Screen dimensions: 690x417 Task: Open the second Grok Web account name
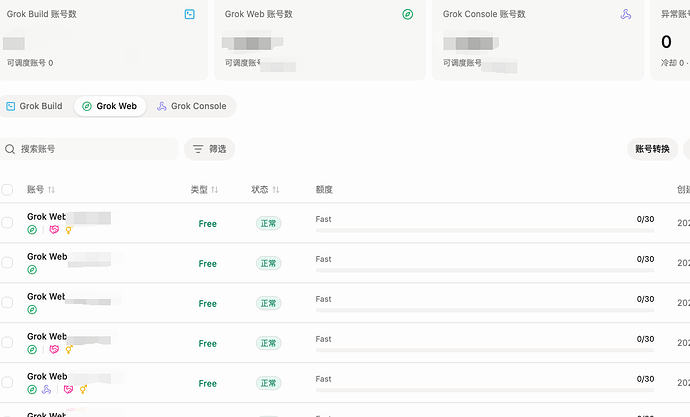(x=47, y=257)
